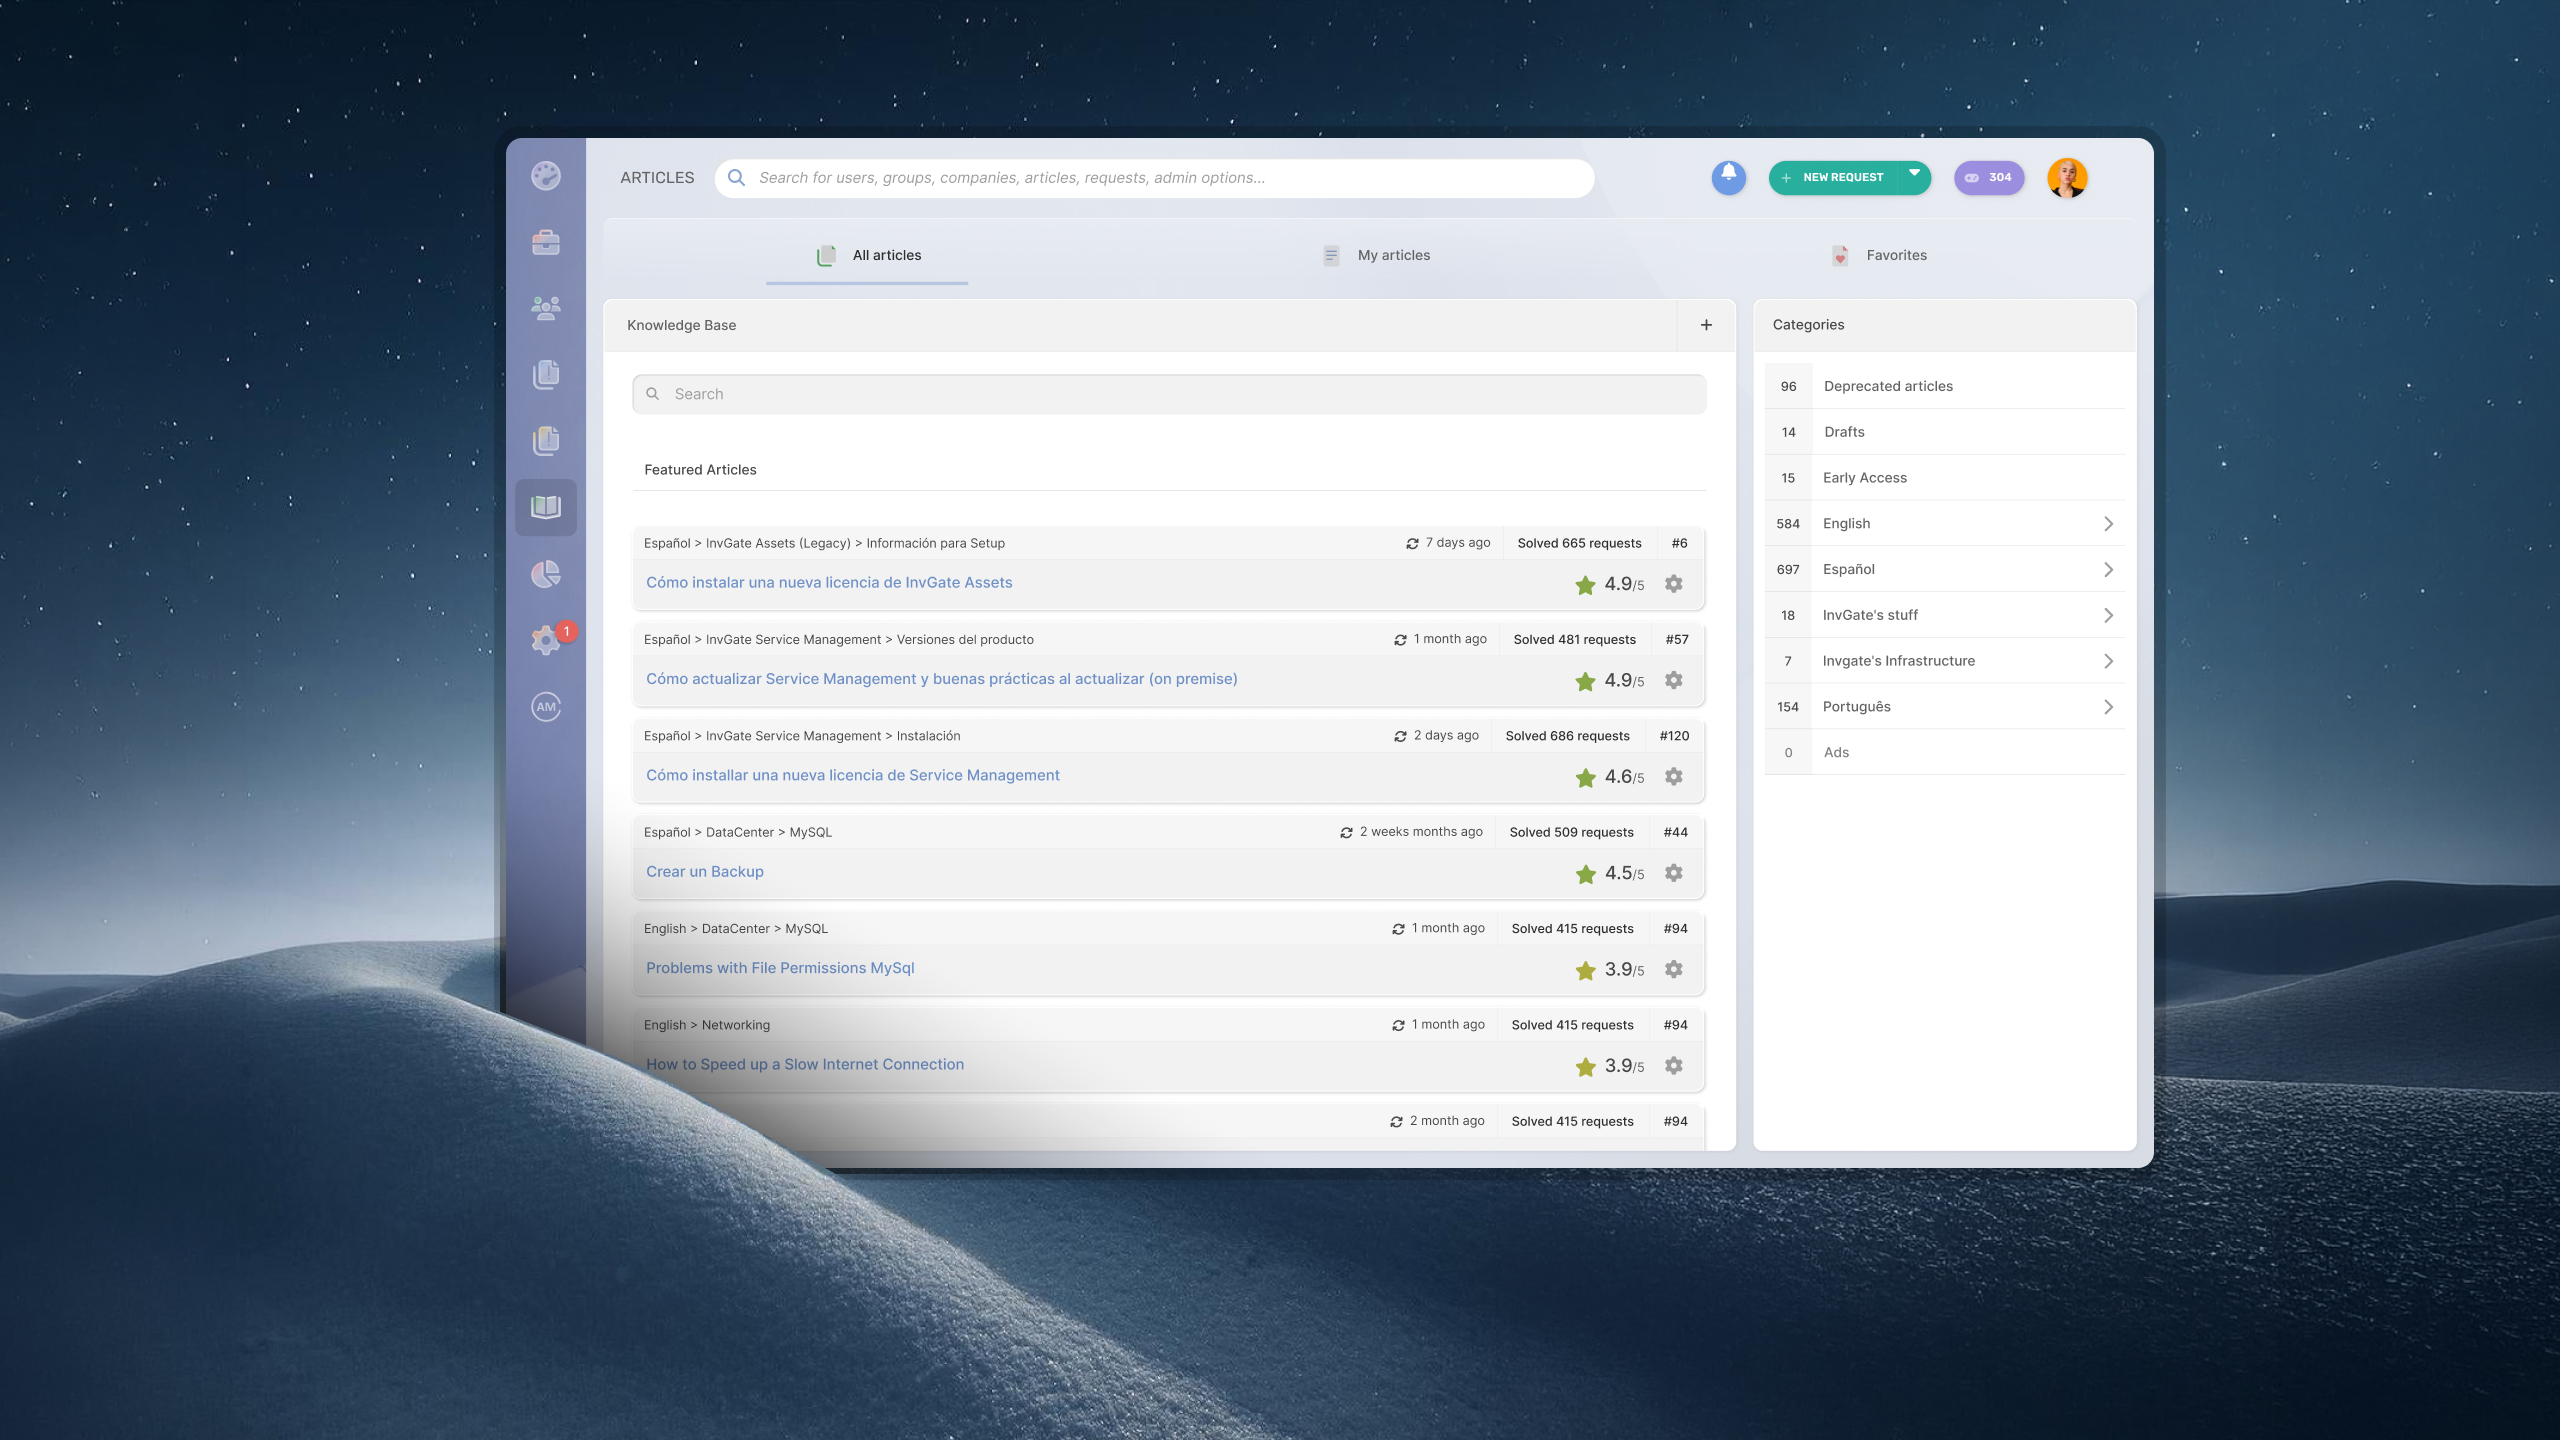Viewport: 2560px width, 1440px height.
Task: Expand the Español category chevron
Action: point(2108,570)
